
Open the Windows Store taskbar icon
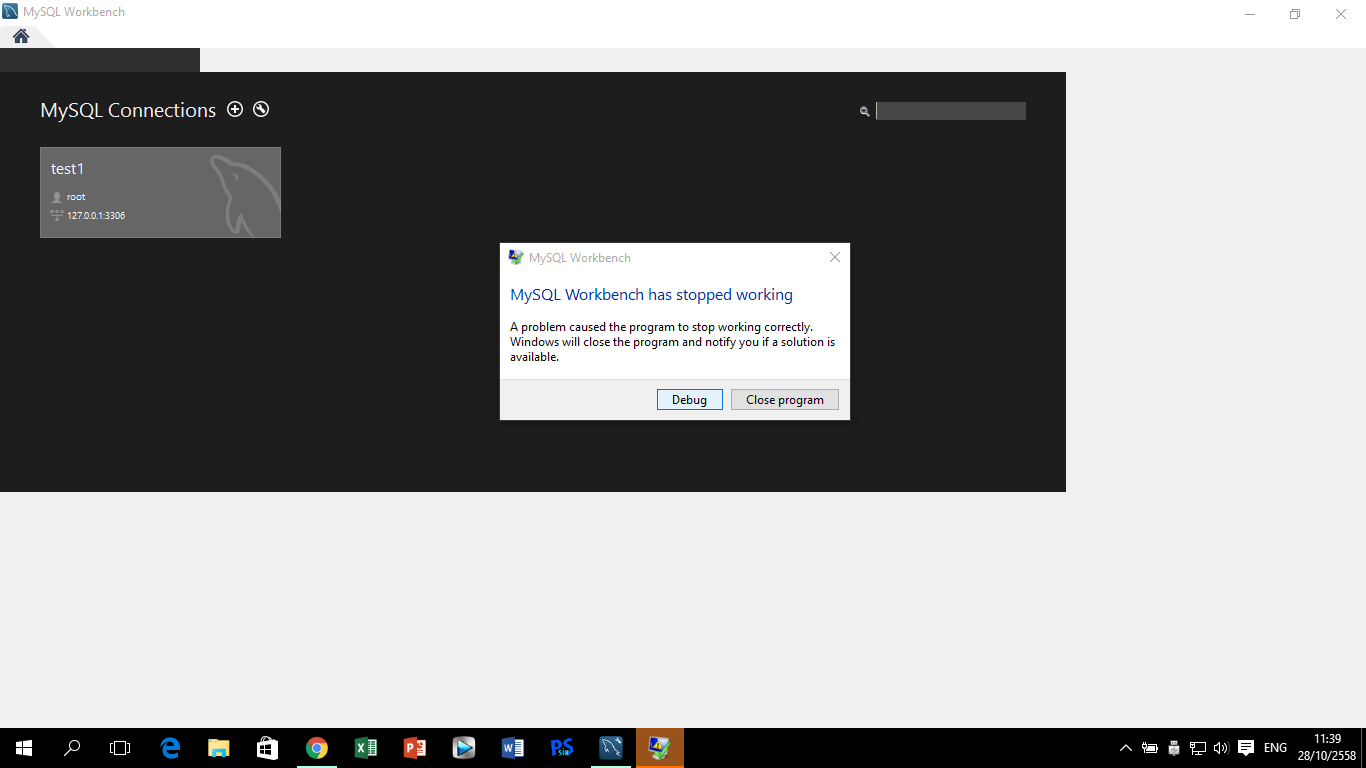267,747
